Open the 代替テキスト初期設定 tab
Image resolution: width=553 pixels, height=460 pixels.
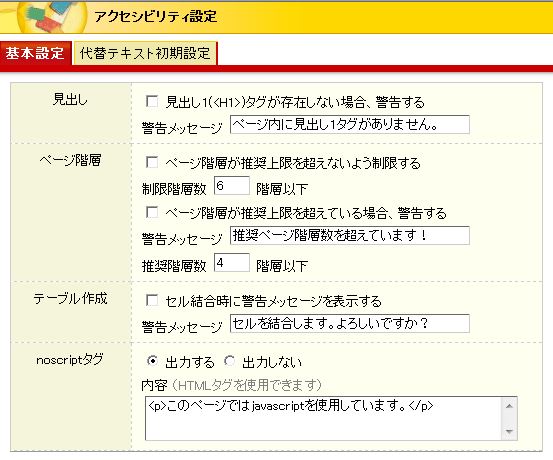[145, 53]
